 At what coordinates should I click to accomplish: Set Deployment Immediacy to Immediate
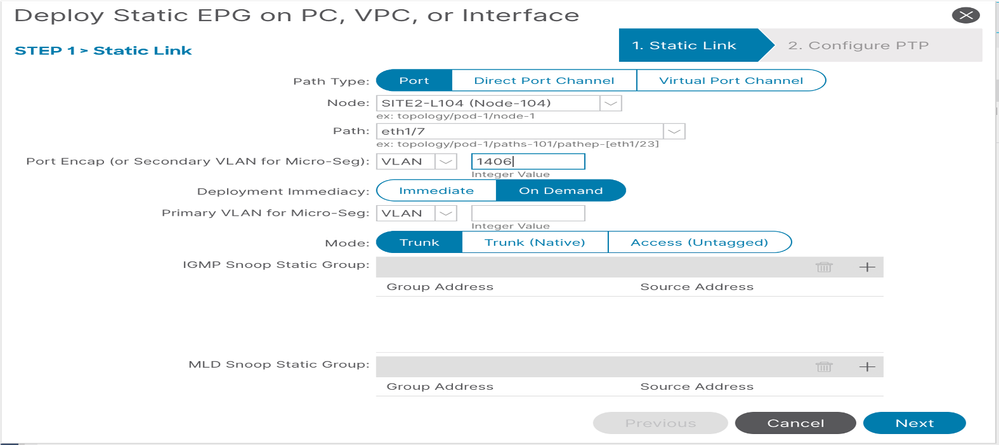coord(436,191)
